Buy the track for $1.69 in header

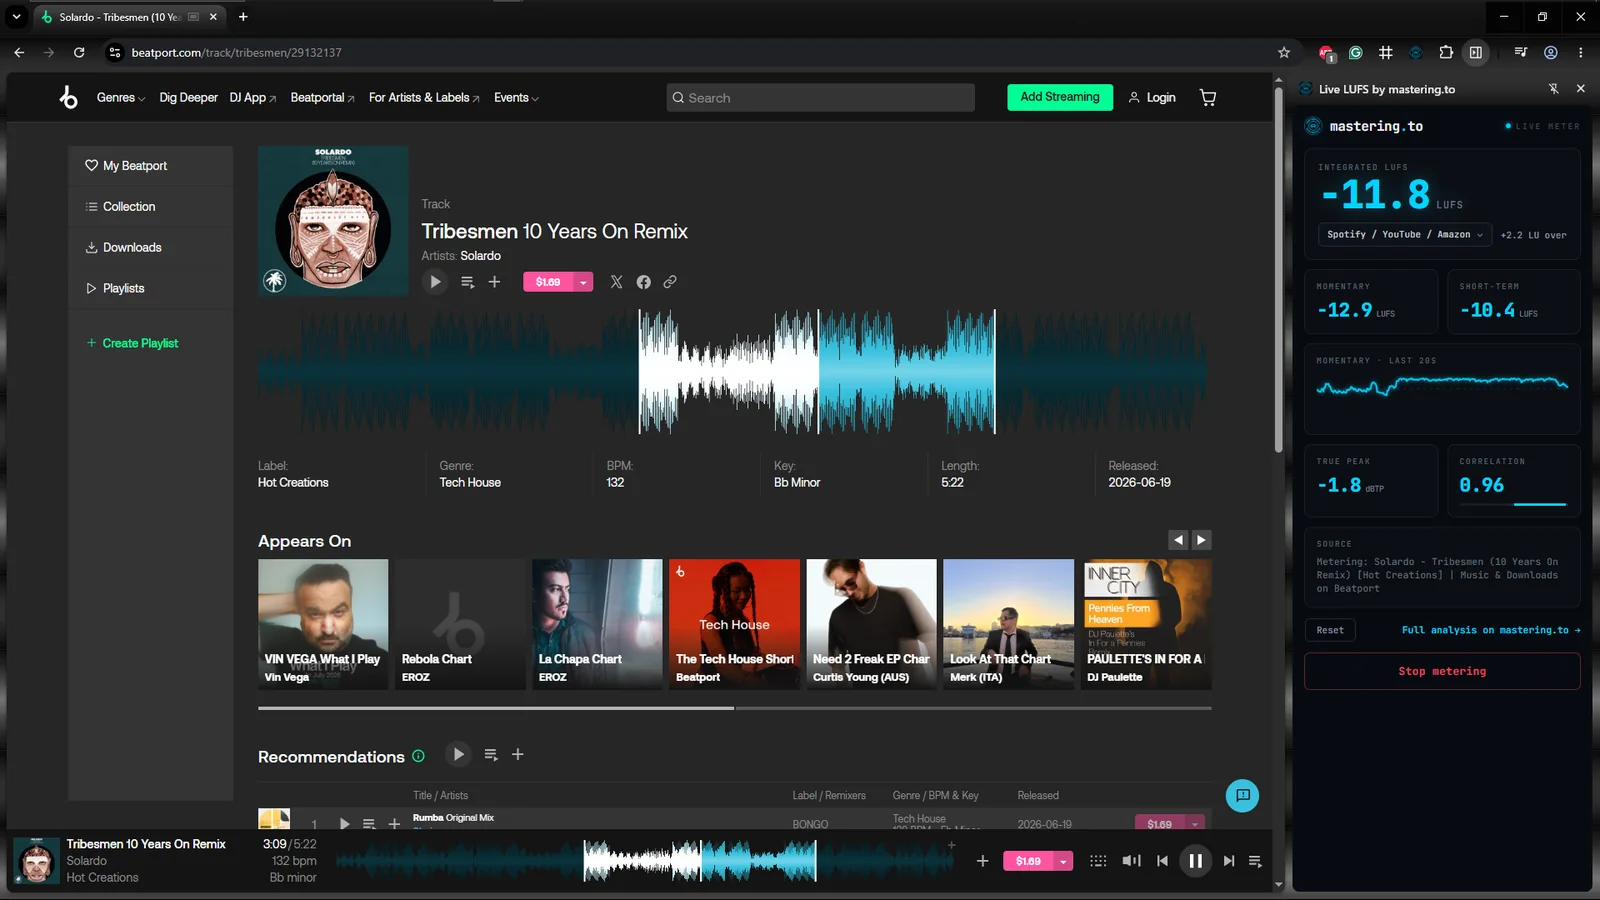tap(548, 282)
